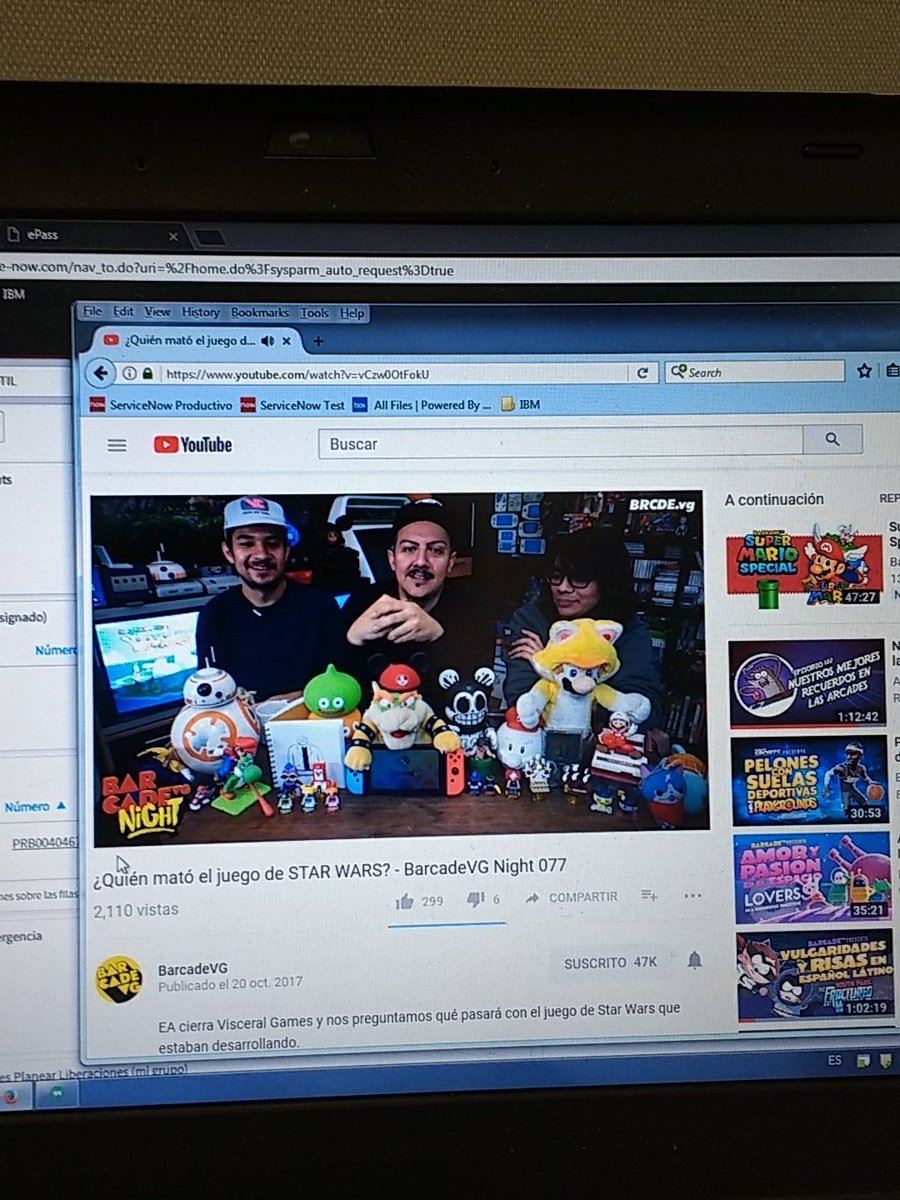
Task: Open the video's more actions menu
Action: (693, 895)
